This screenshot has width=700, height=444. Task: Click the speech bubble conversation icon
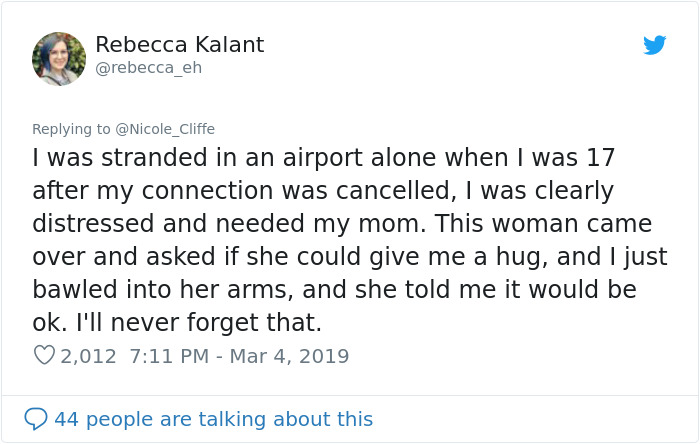(36, 418)
